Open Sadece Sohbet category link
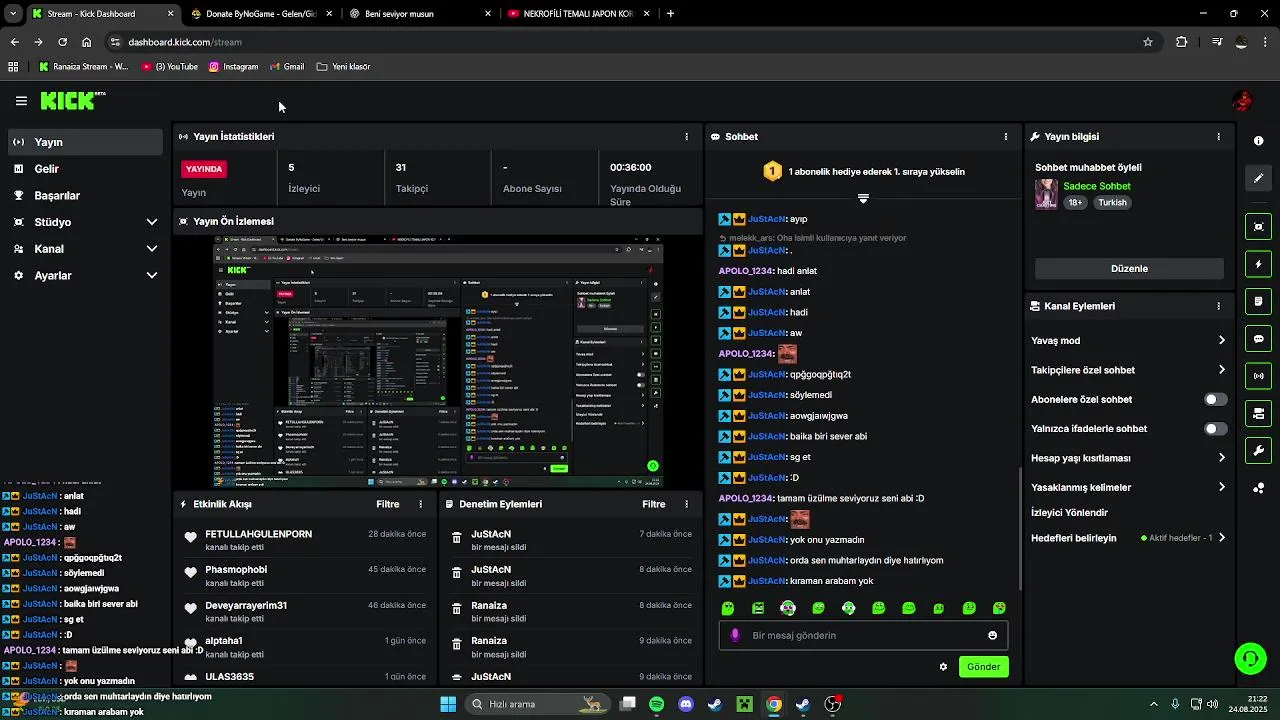This screenshot has height=720, width=1280. tap(1096, 186)
